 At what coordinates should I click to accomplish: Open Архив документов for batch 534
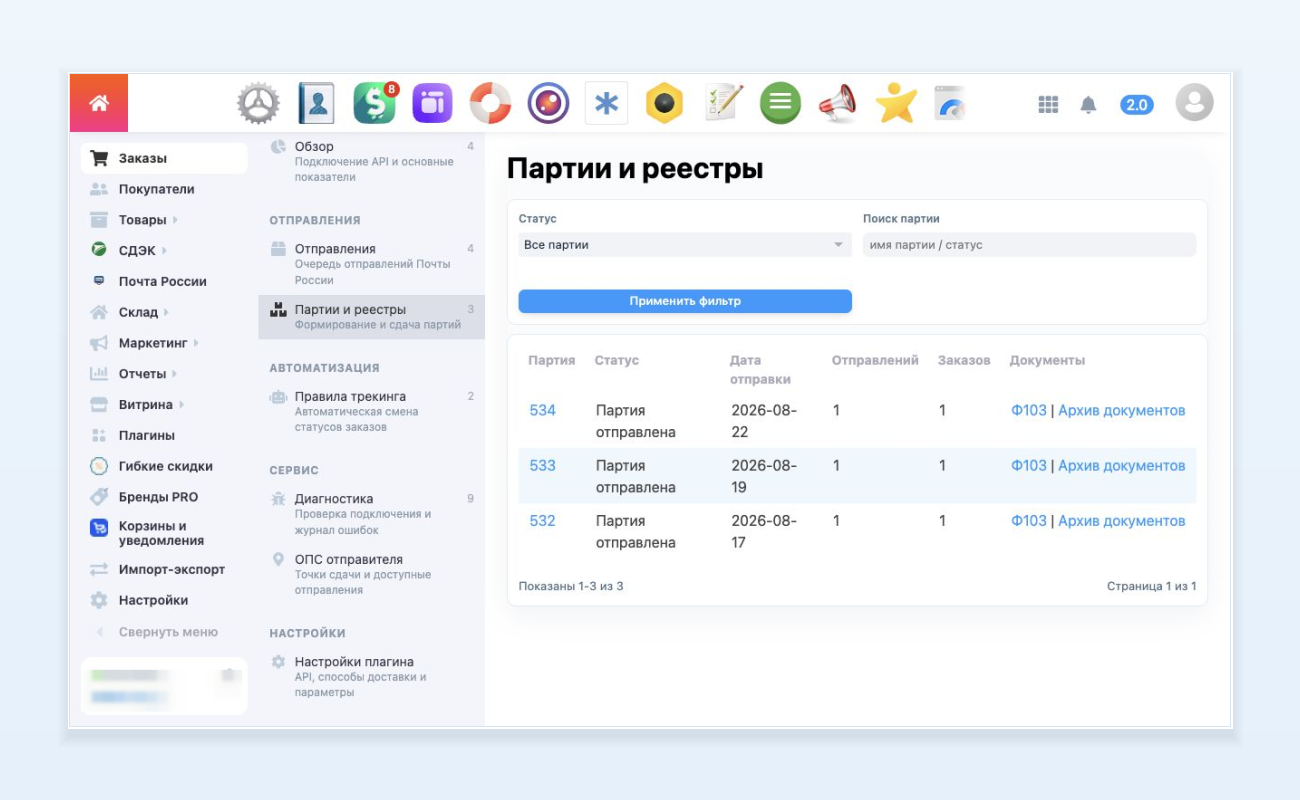pos(1122,411)
